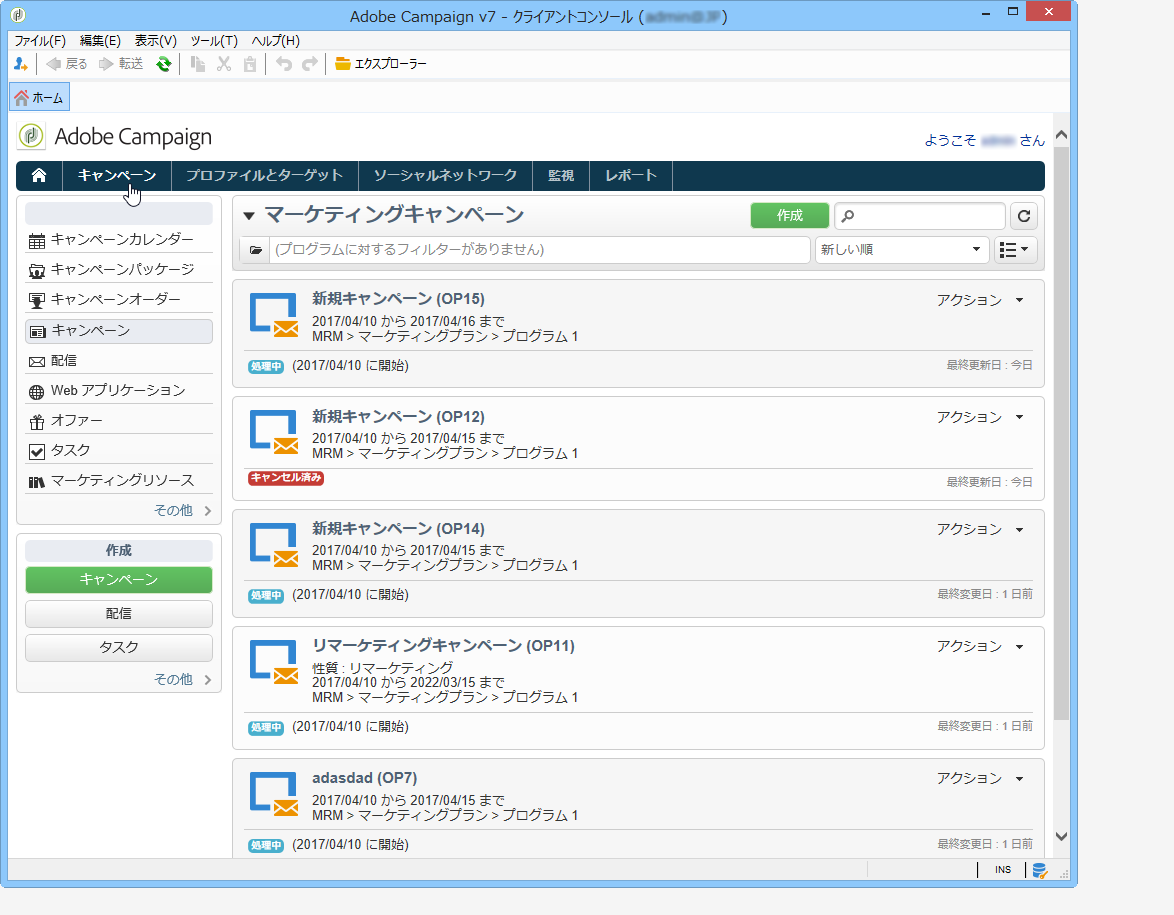Click the program filter folder icon
Image resolution: width=1174 pixels, height=915 pixels.
(x=255, y=250)
